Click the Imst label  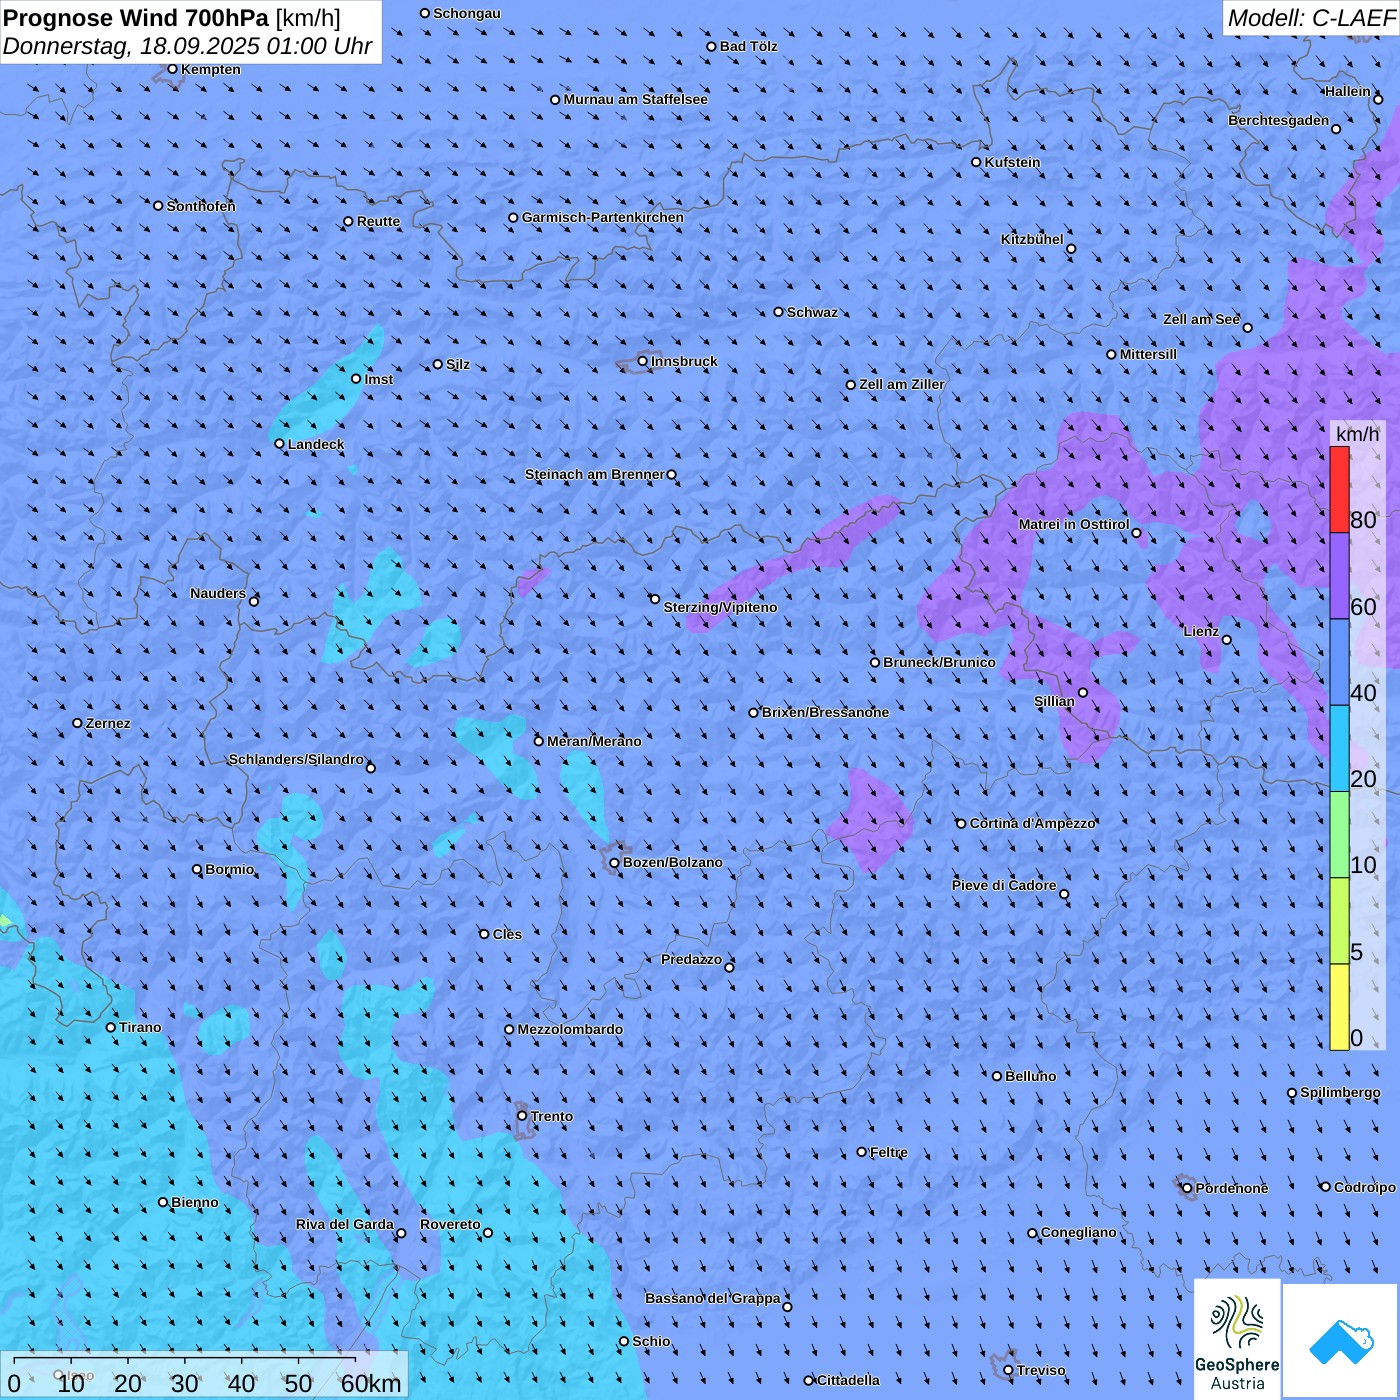(379, 379)
